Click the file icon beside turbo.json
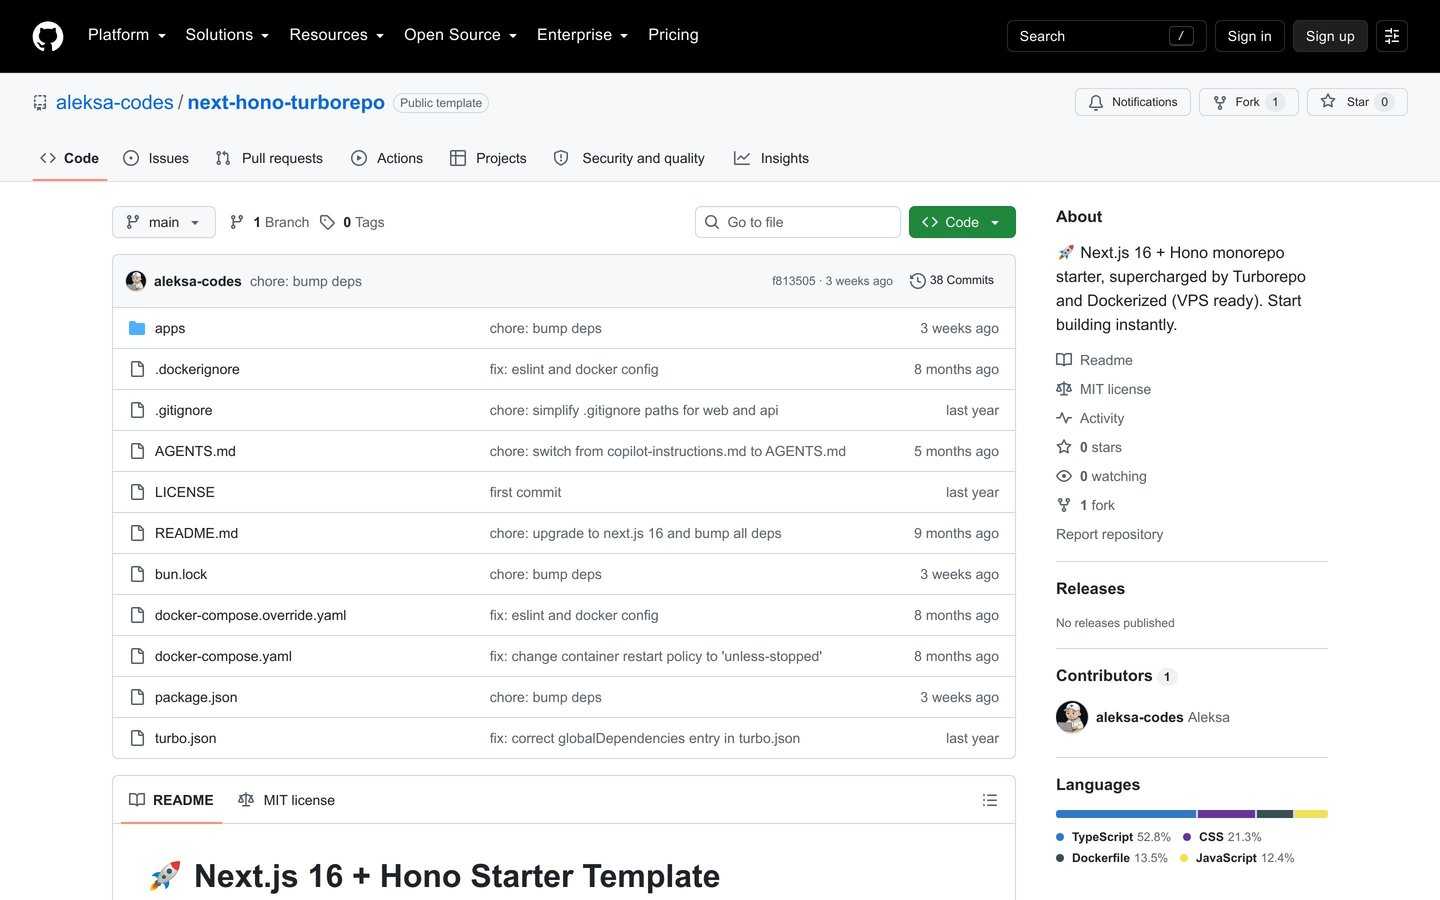The height and width of the screenshot is (900, 1440). [x=137, y=738]
